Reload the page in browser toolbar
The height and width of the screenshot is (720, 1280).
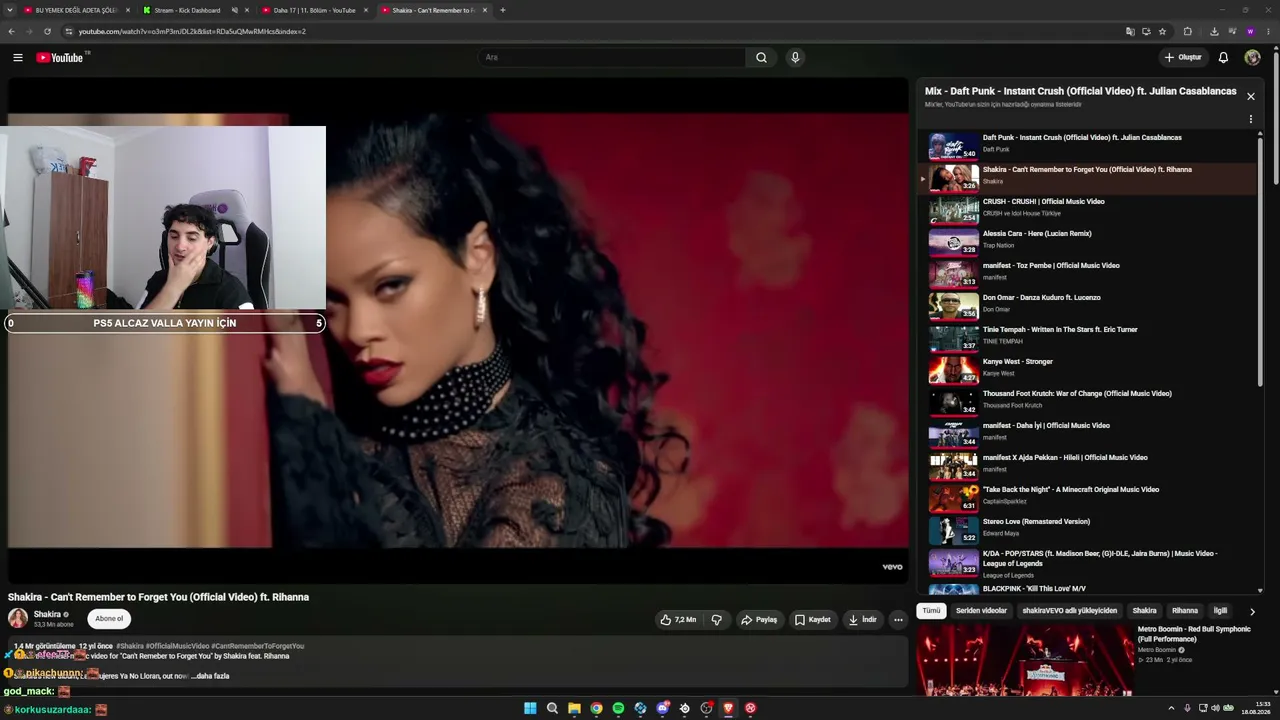click(x=47, y=31)
